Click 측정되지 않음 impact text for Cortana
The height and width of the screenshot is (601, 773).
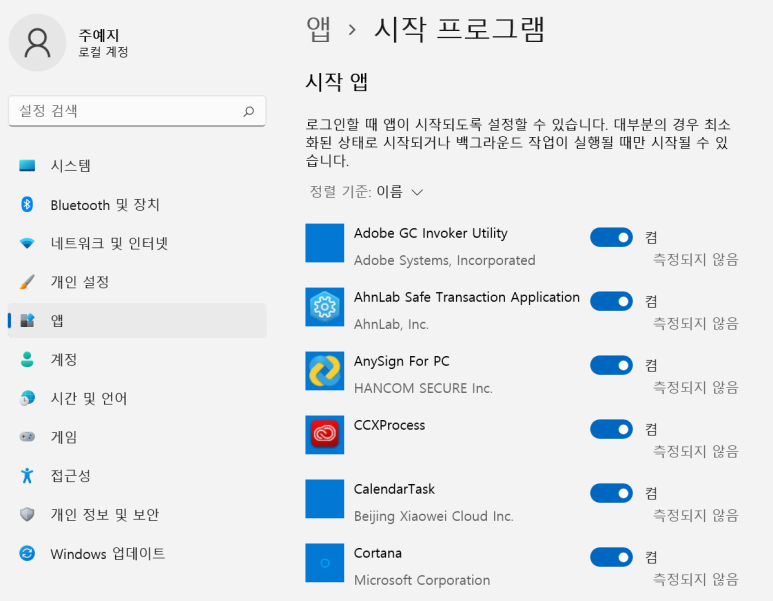[696, 579]
